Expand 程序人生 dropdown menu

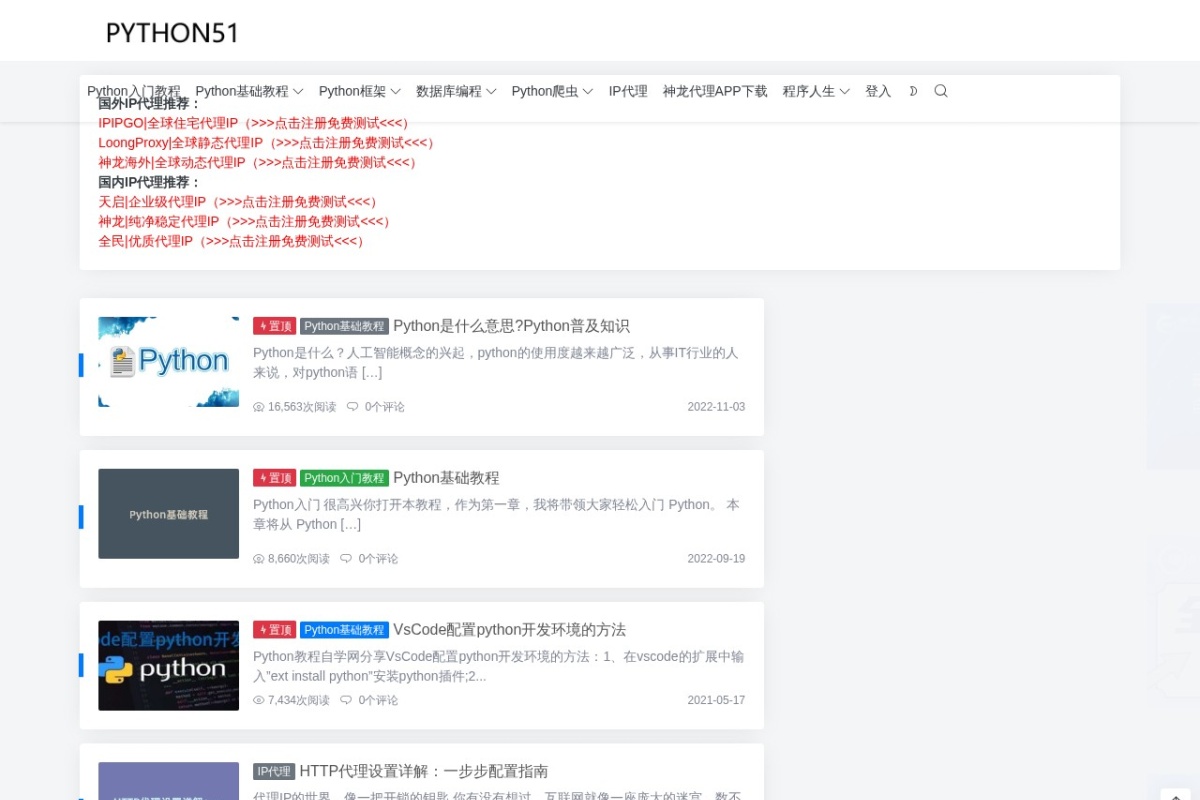tap(816, 91)
